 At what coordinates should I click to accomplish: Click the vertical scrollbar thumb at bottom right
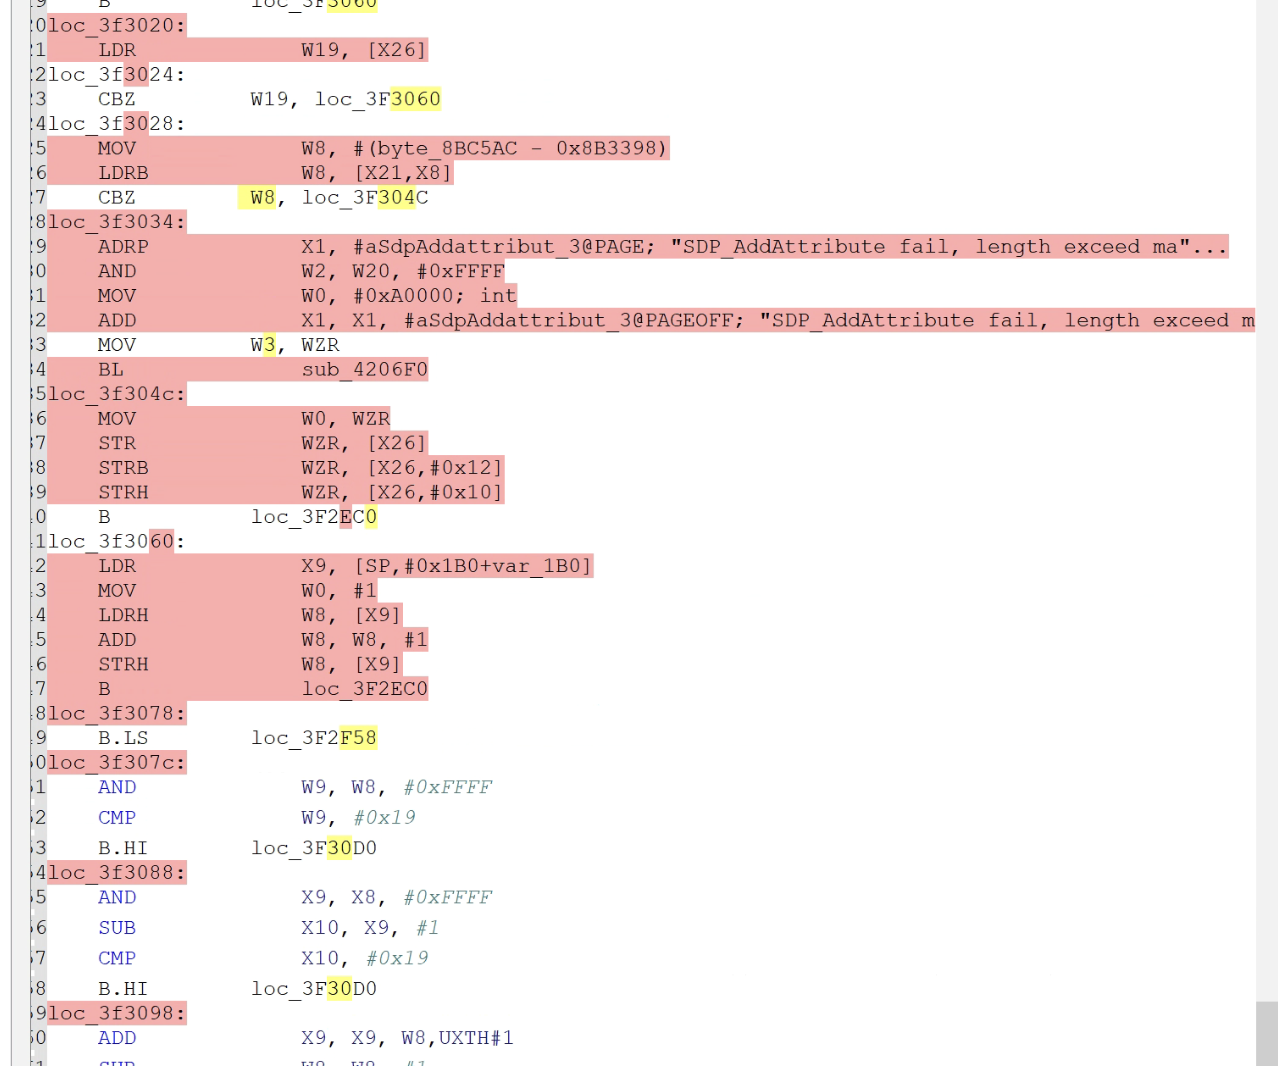1267,1033
